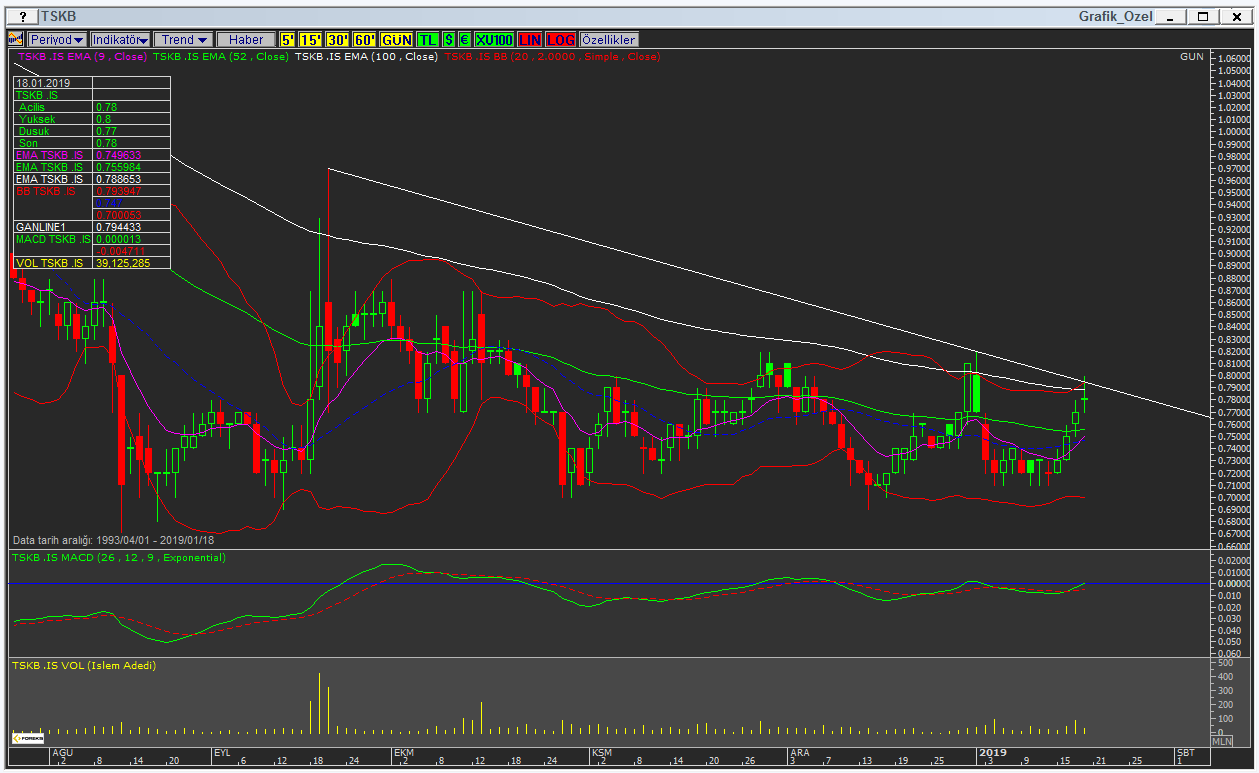
Task: Switch chart to 60-minute period
Action: (364, 39)
